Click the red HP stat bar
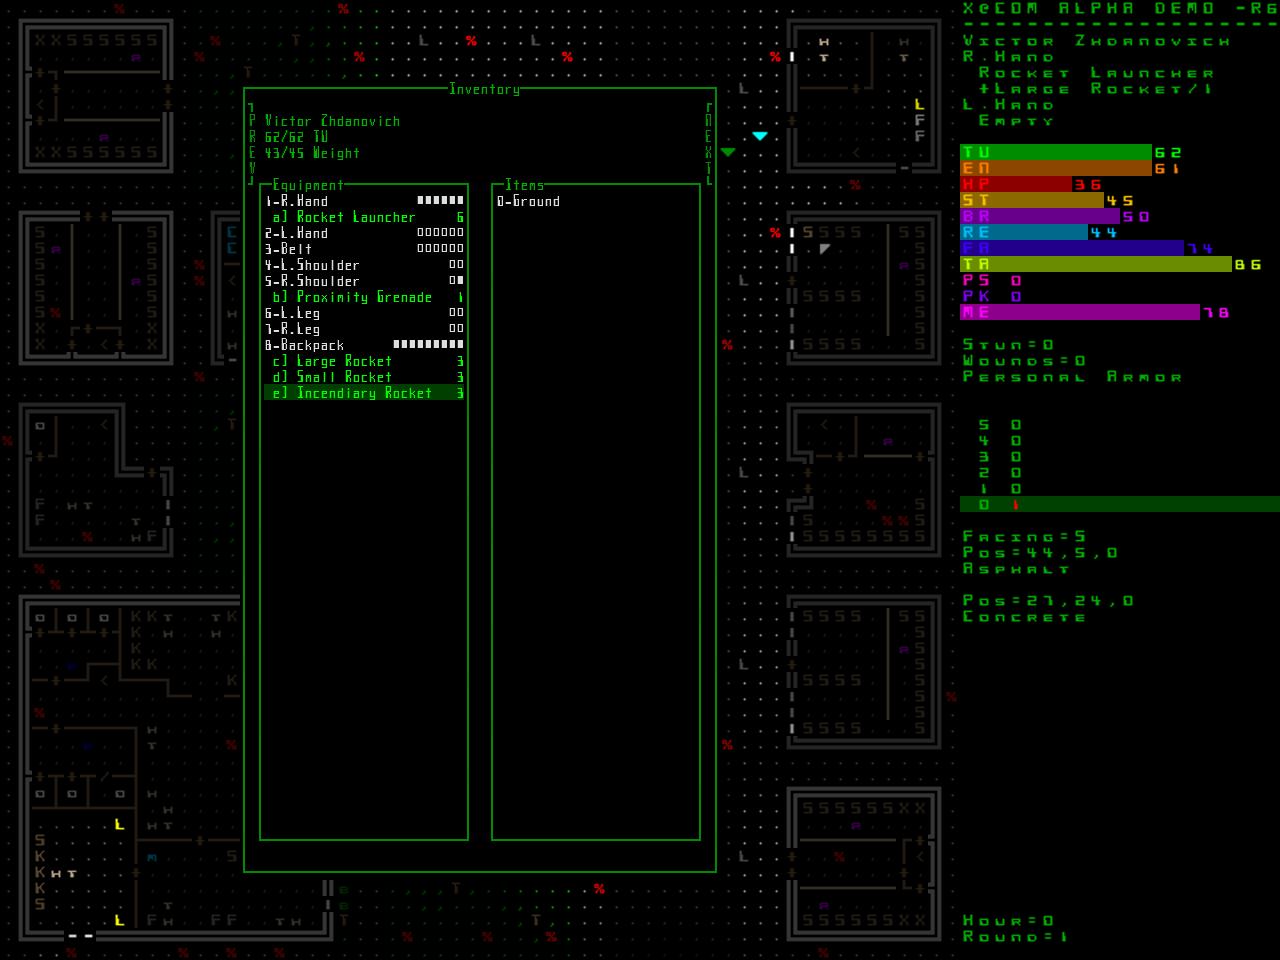This screenshot has width=1280, height=960. pos(1016,184)
